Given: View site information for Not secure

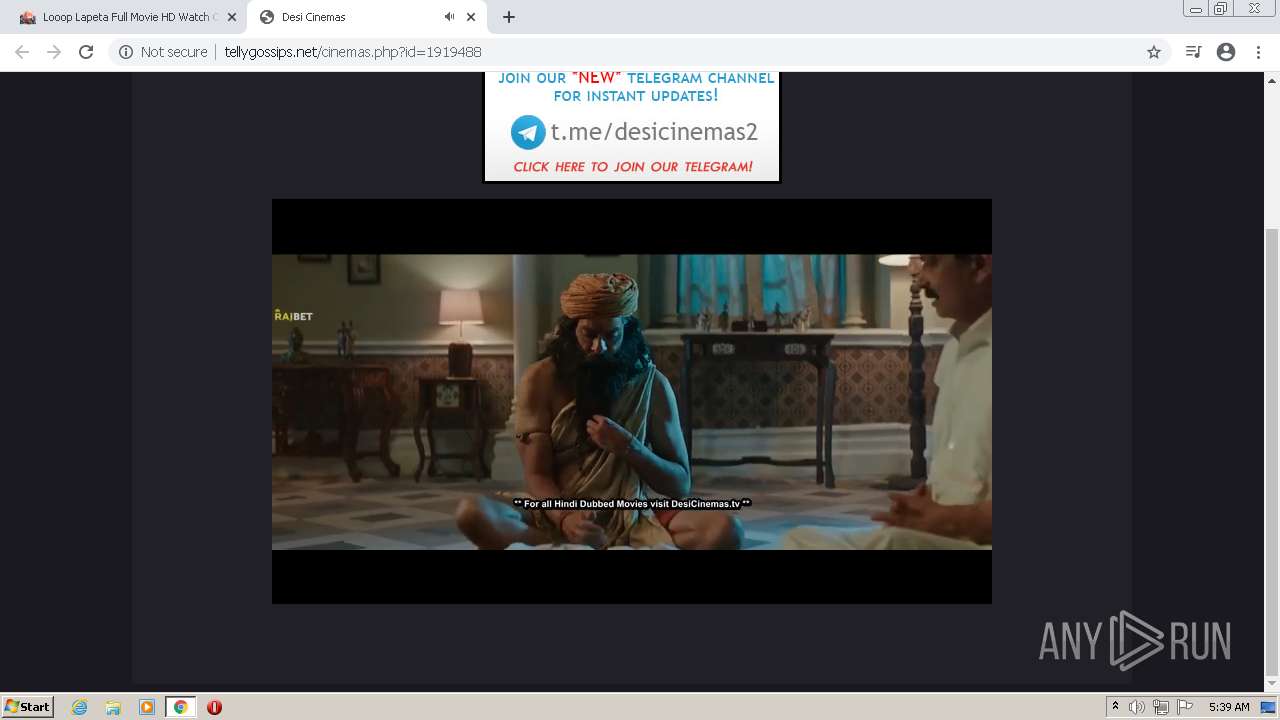Looking at the screenshot, I should tap(163, 52).
